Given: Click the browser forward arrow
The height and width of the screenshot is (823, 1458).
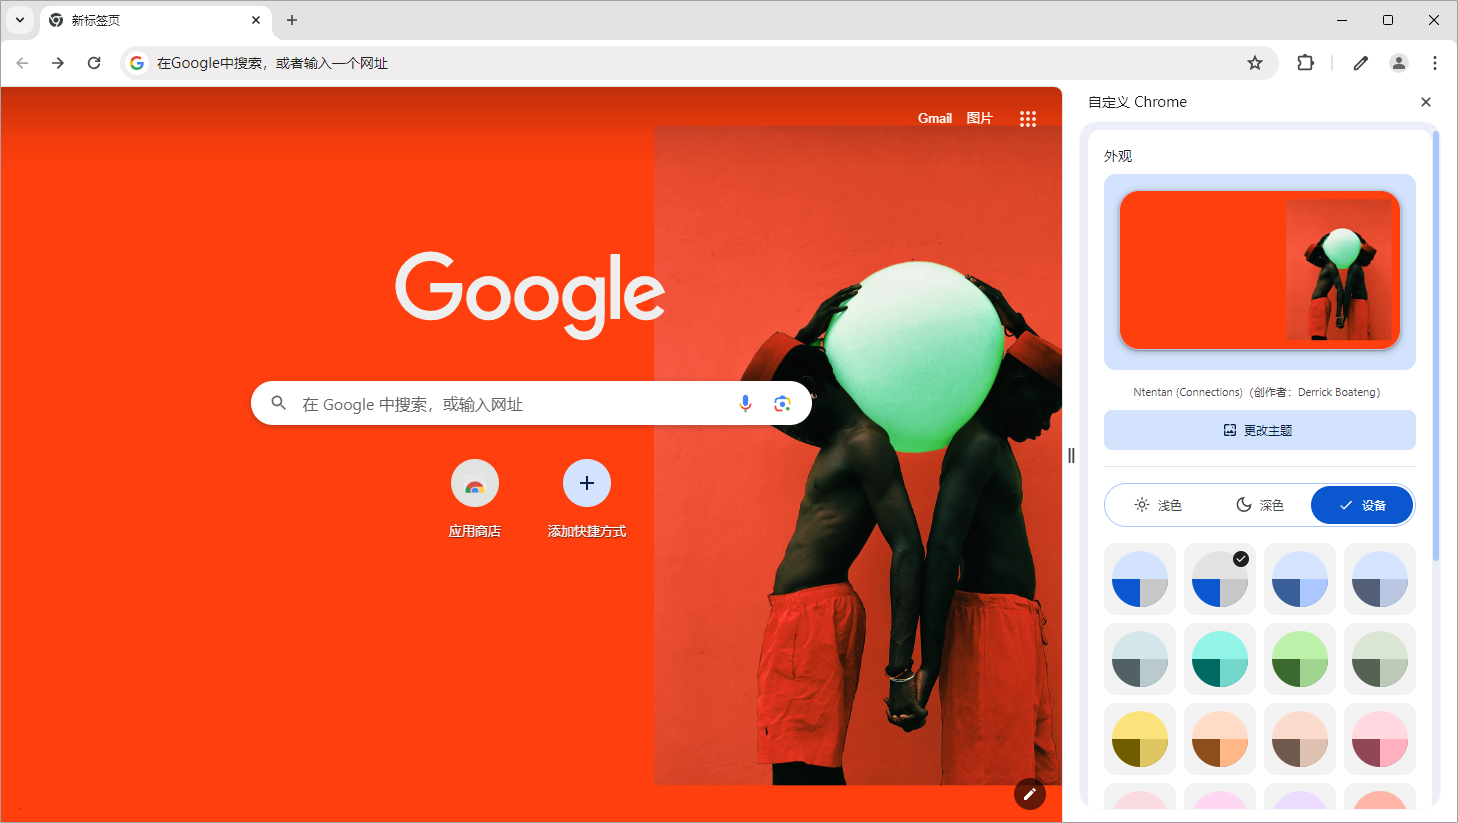Looking at the screenshot, I should coord(58,63).
